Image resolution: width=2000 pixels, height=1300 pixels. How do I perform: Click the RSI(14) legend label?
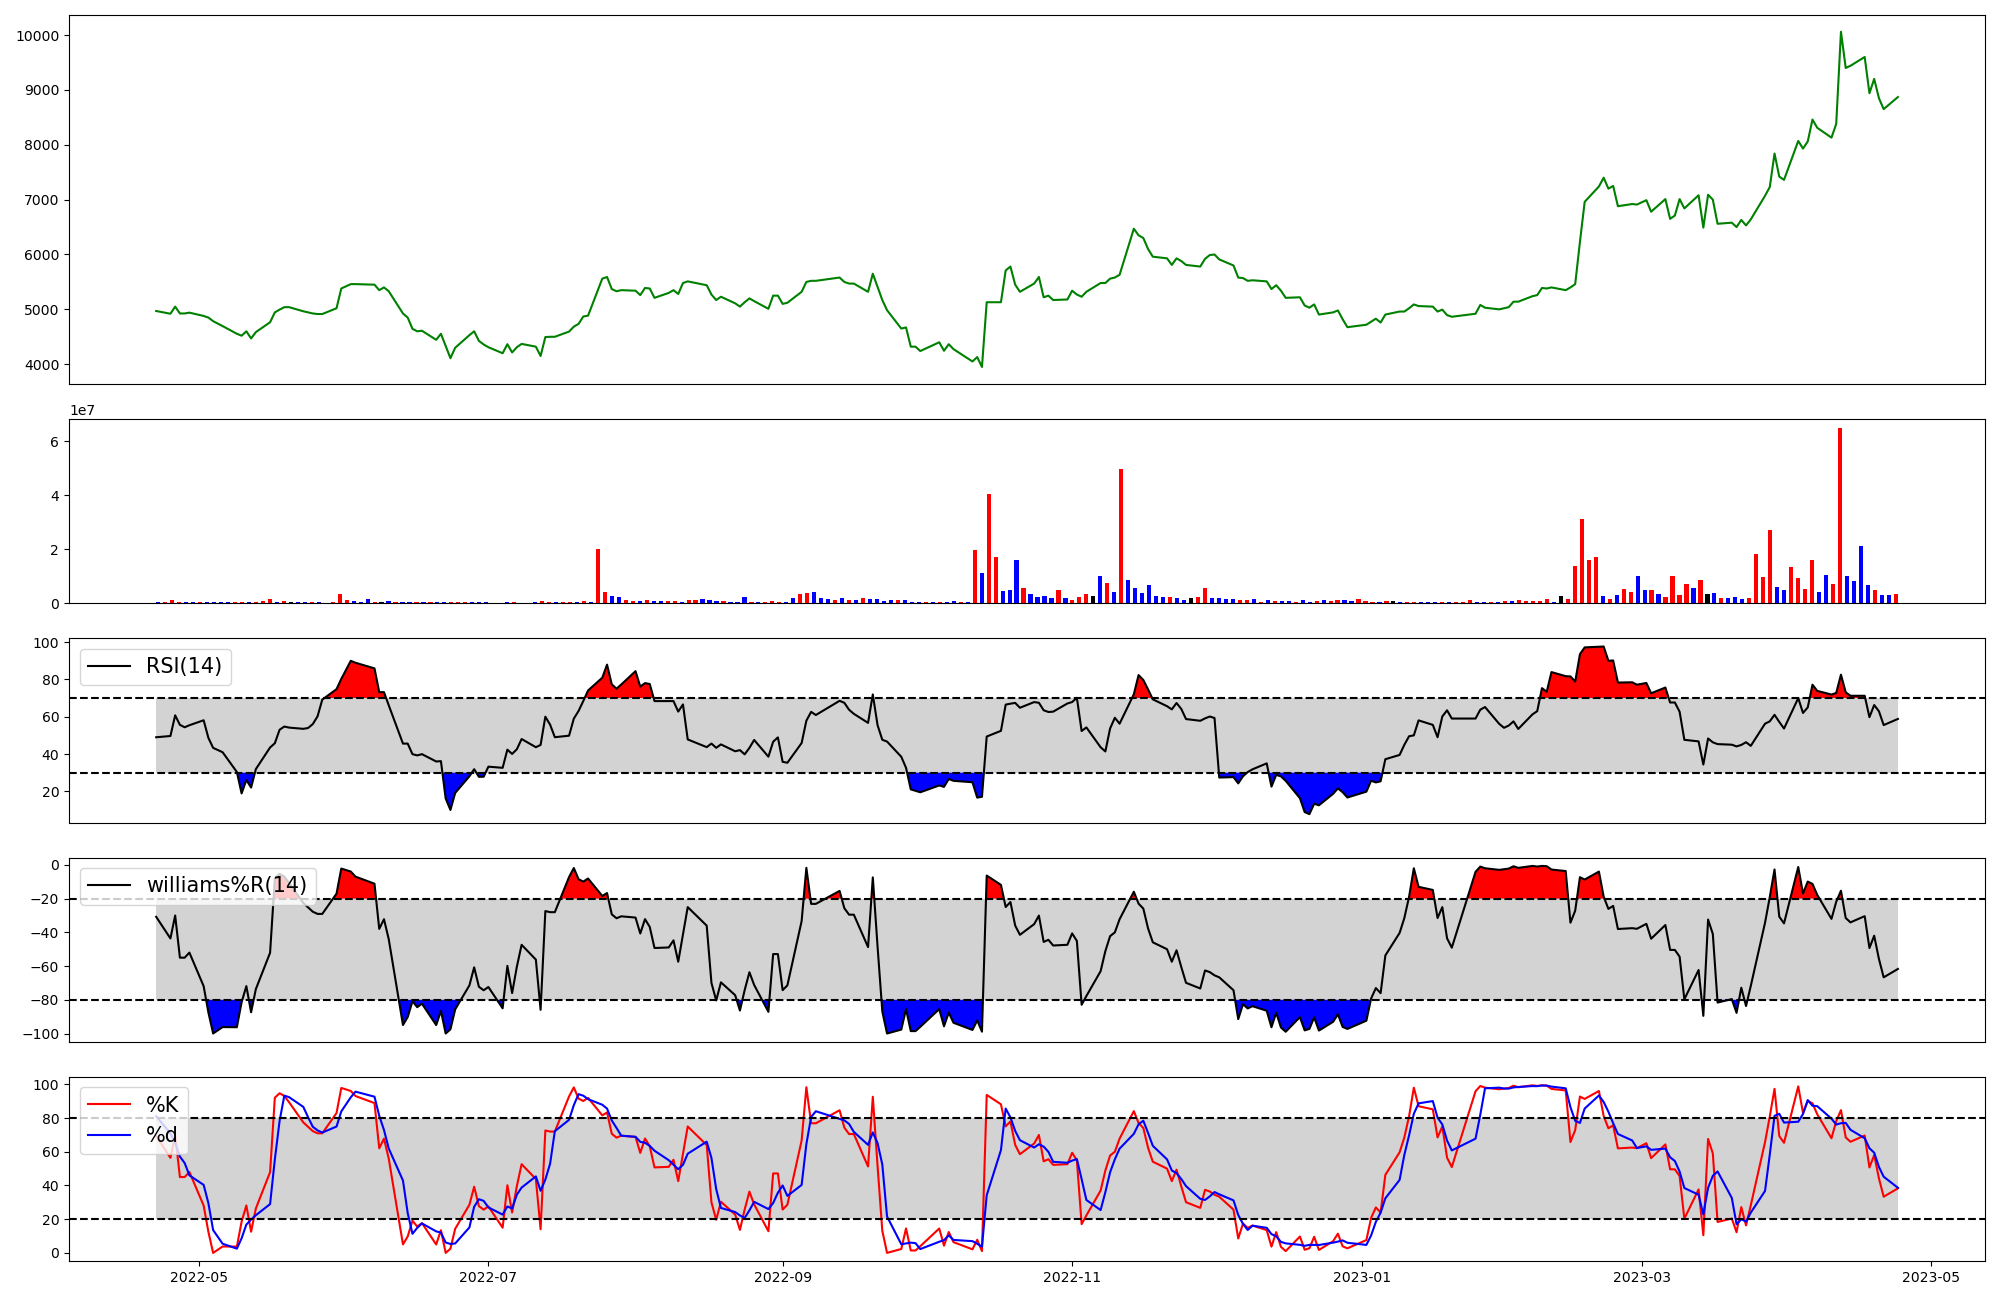pos(184,666)
